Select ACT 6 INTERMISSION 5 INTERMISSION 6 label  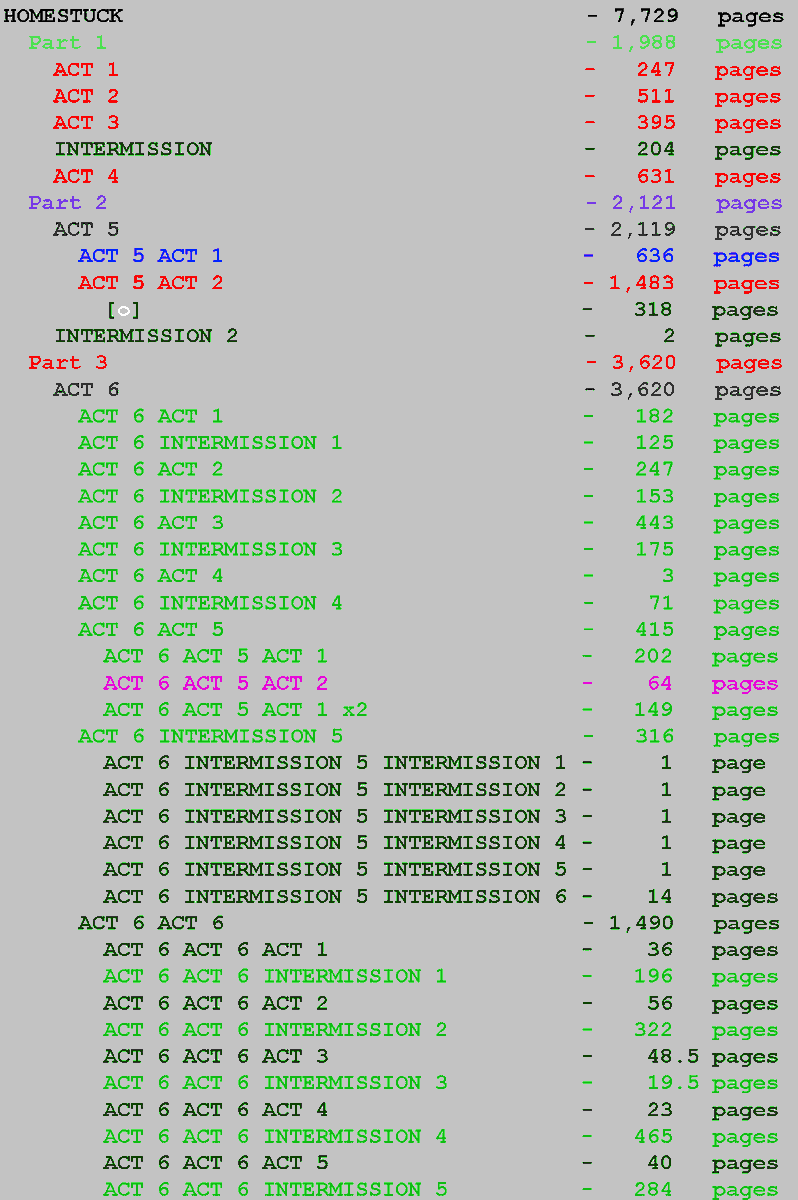pos(334,896)
